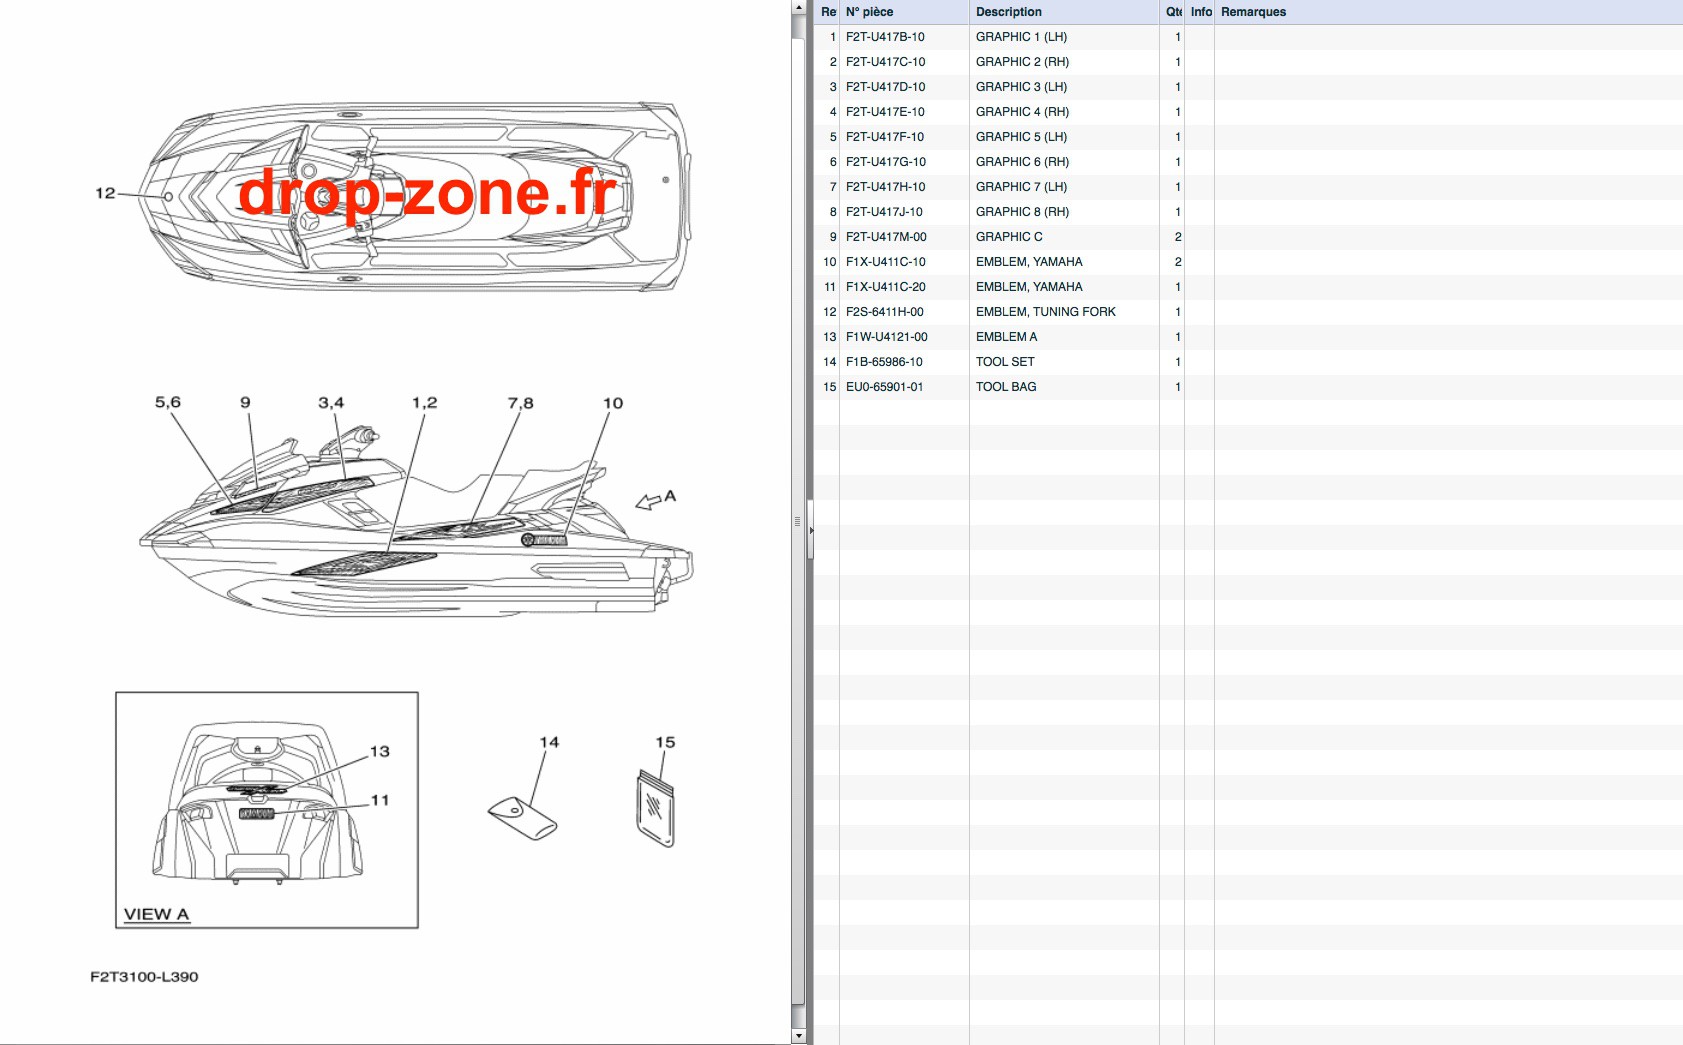This screenshot has height=1045, width=1683.
Task: Click callout 1,2 on side view diagram
Action: tap(424, 402)
